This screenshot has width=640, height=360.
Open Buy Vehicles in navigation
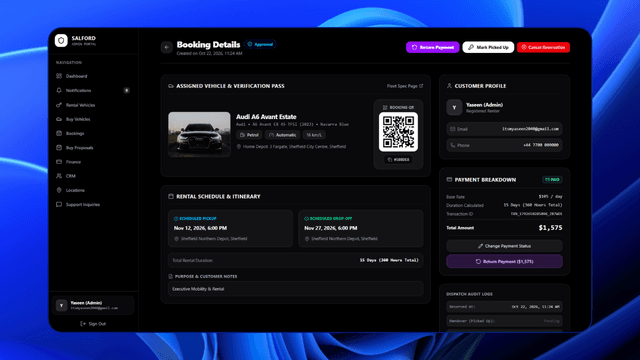pos(78,119)
